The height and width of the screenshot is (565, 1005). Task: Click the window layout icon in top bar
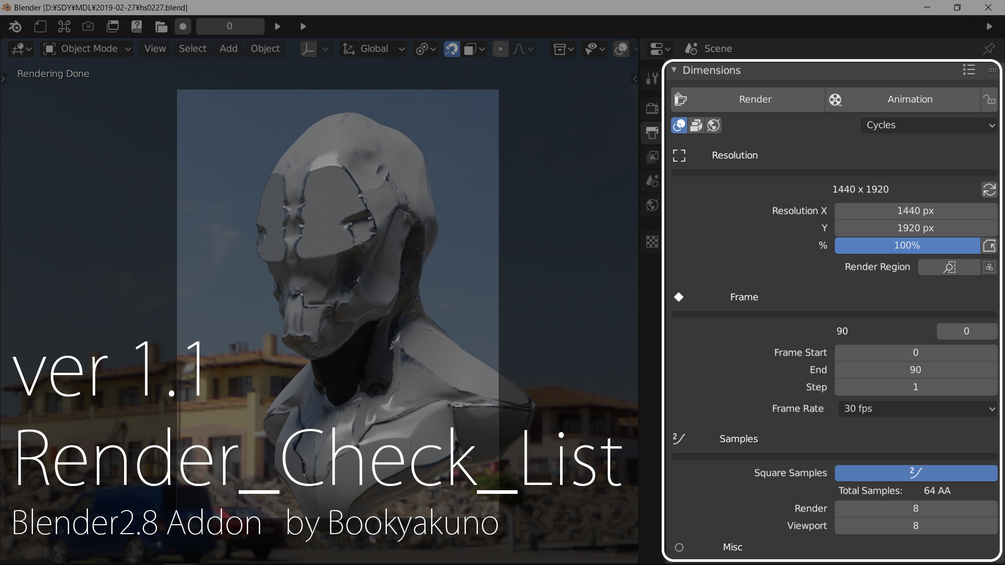click(x=113, y=26)
